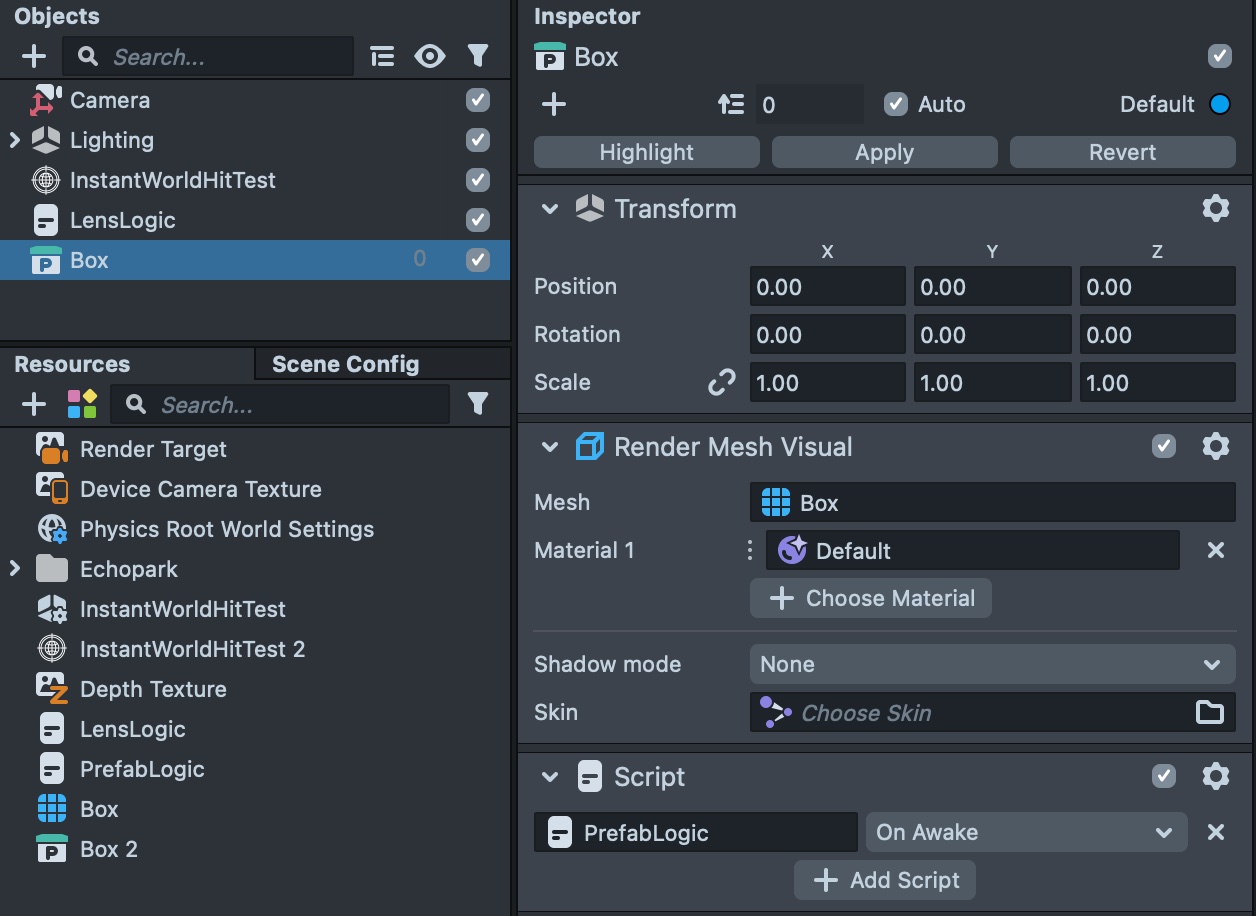This screenshot has height=916, width=1256.
Task: Open the On Awake event dropdown
Action: (x=1025, y=832)
